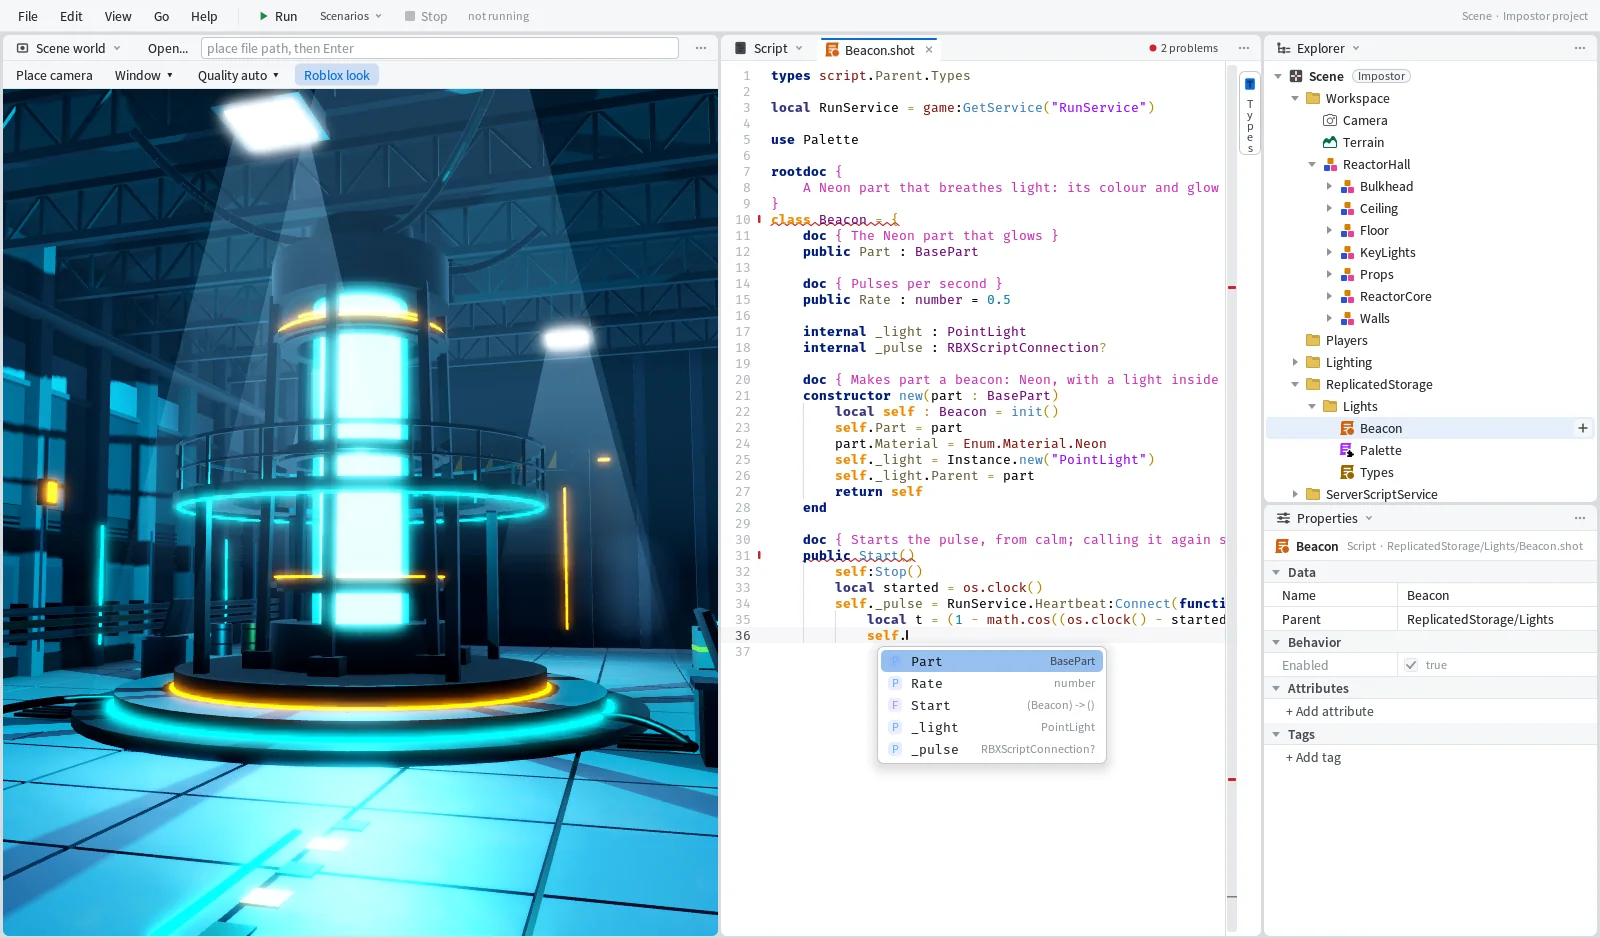Open the Go menu

[x=162, y=16]
